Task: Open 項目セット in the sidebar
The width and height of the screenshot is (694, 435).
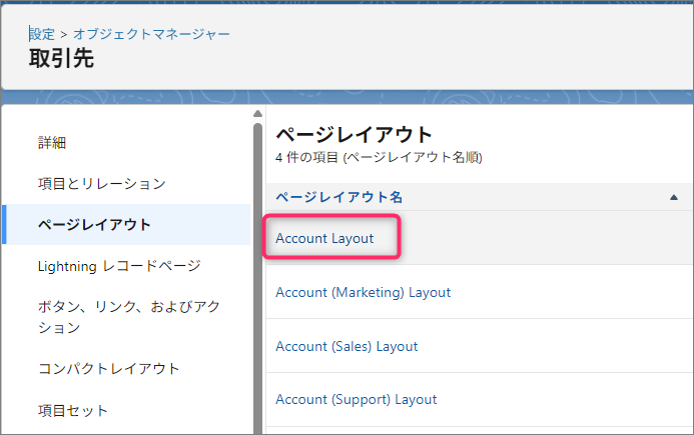Action: [x=73, y=410]
